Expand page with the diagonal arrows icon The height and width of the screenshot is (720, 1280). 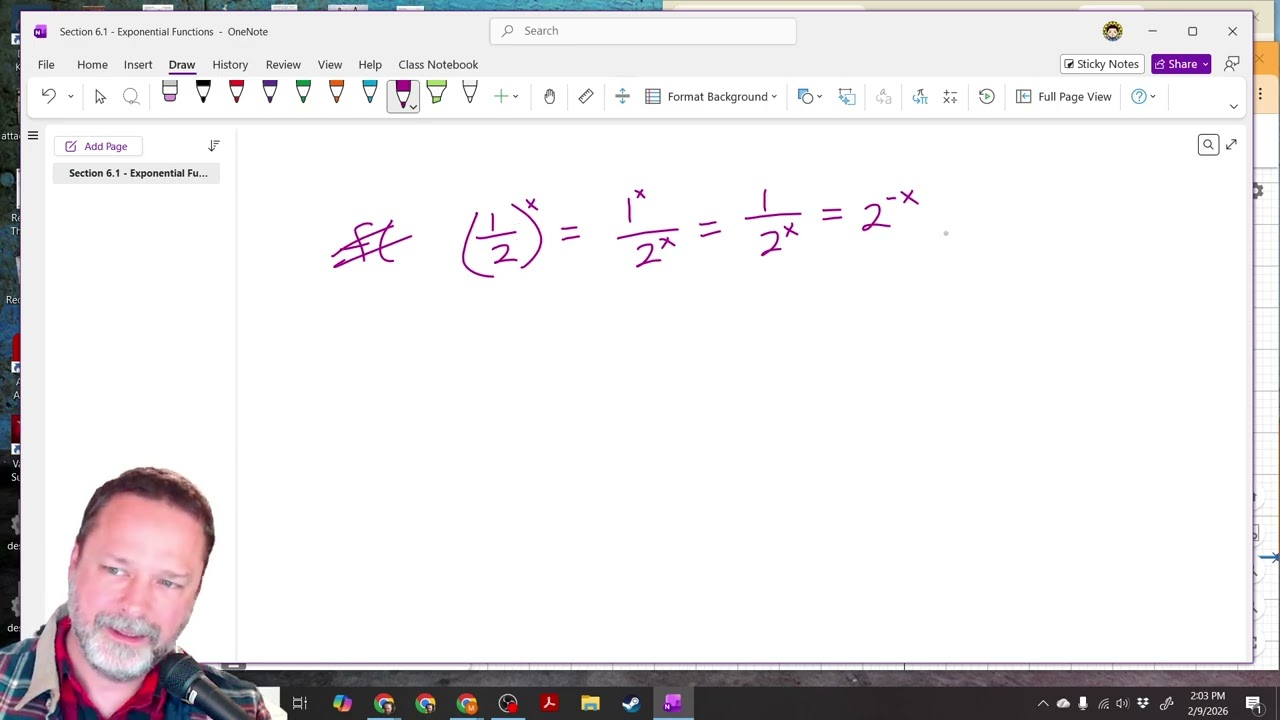point(1231,145)
